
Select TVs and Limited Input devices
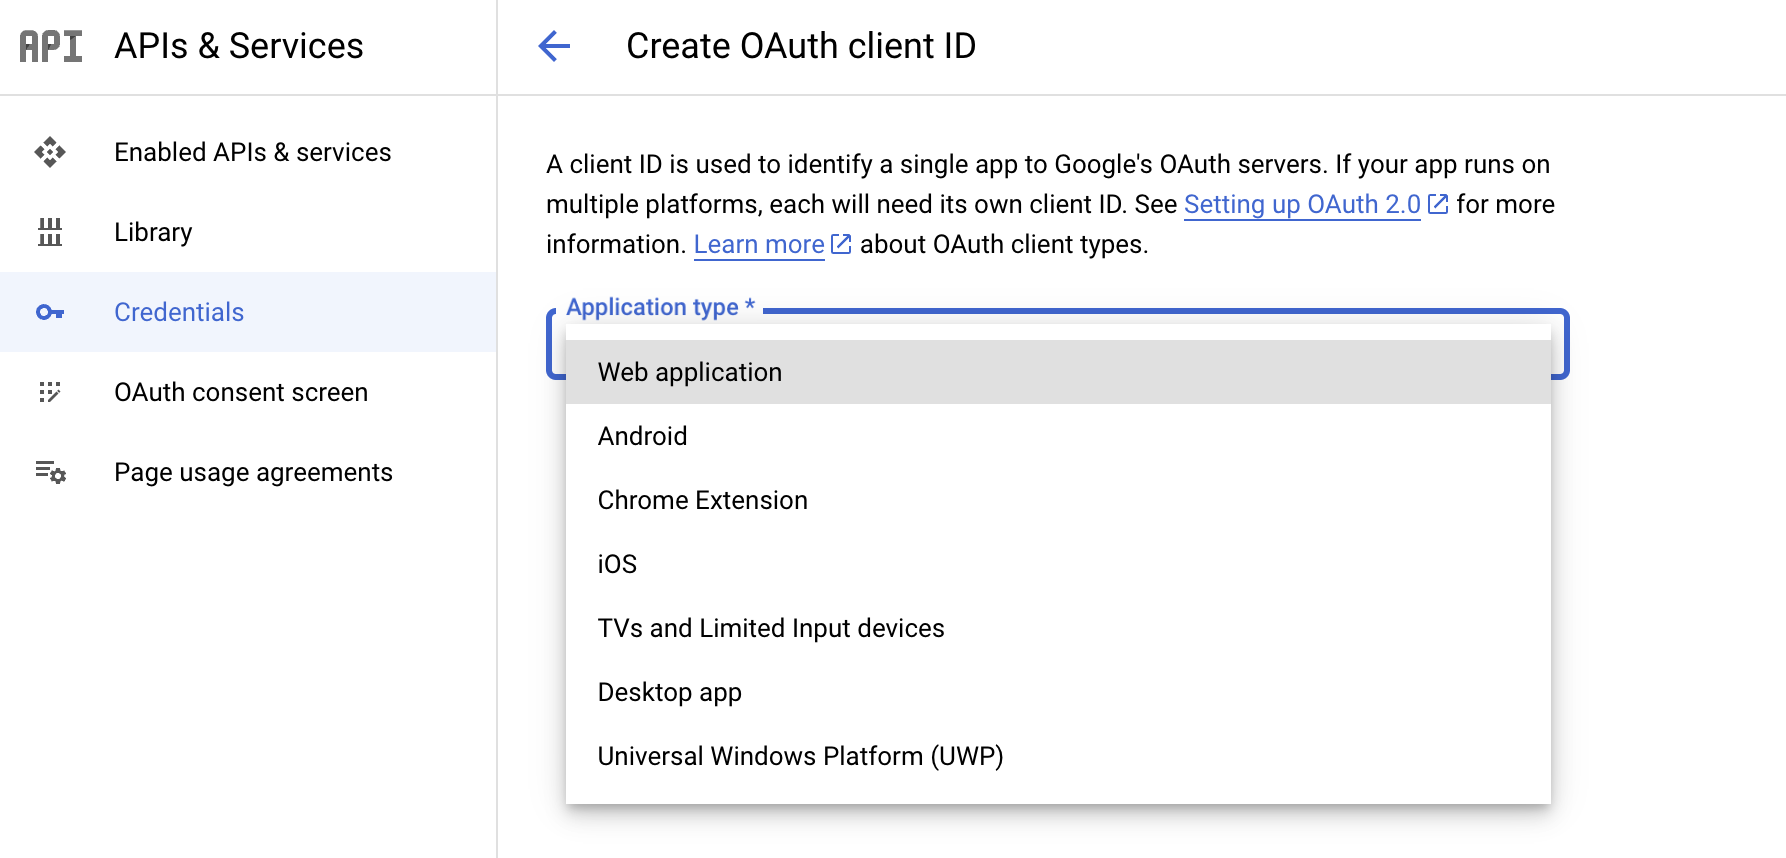[1058, 628]
